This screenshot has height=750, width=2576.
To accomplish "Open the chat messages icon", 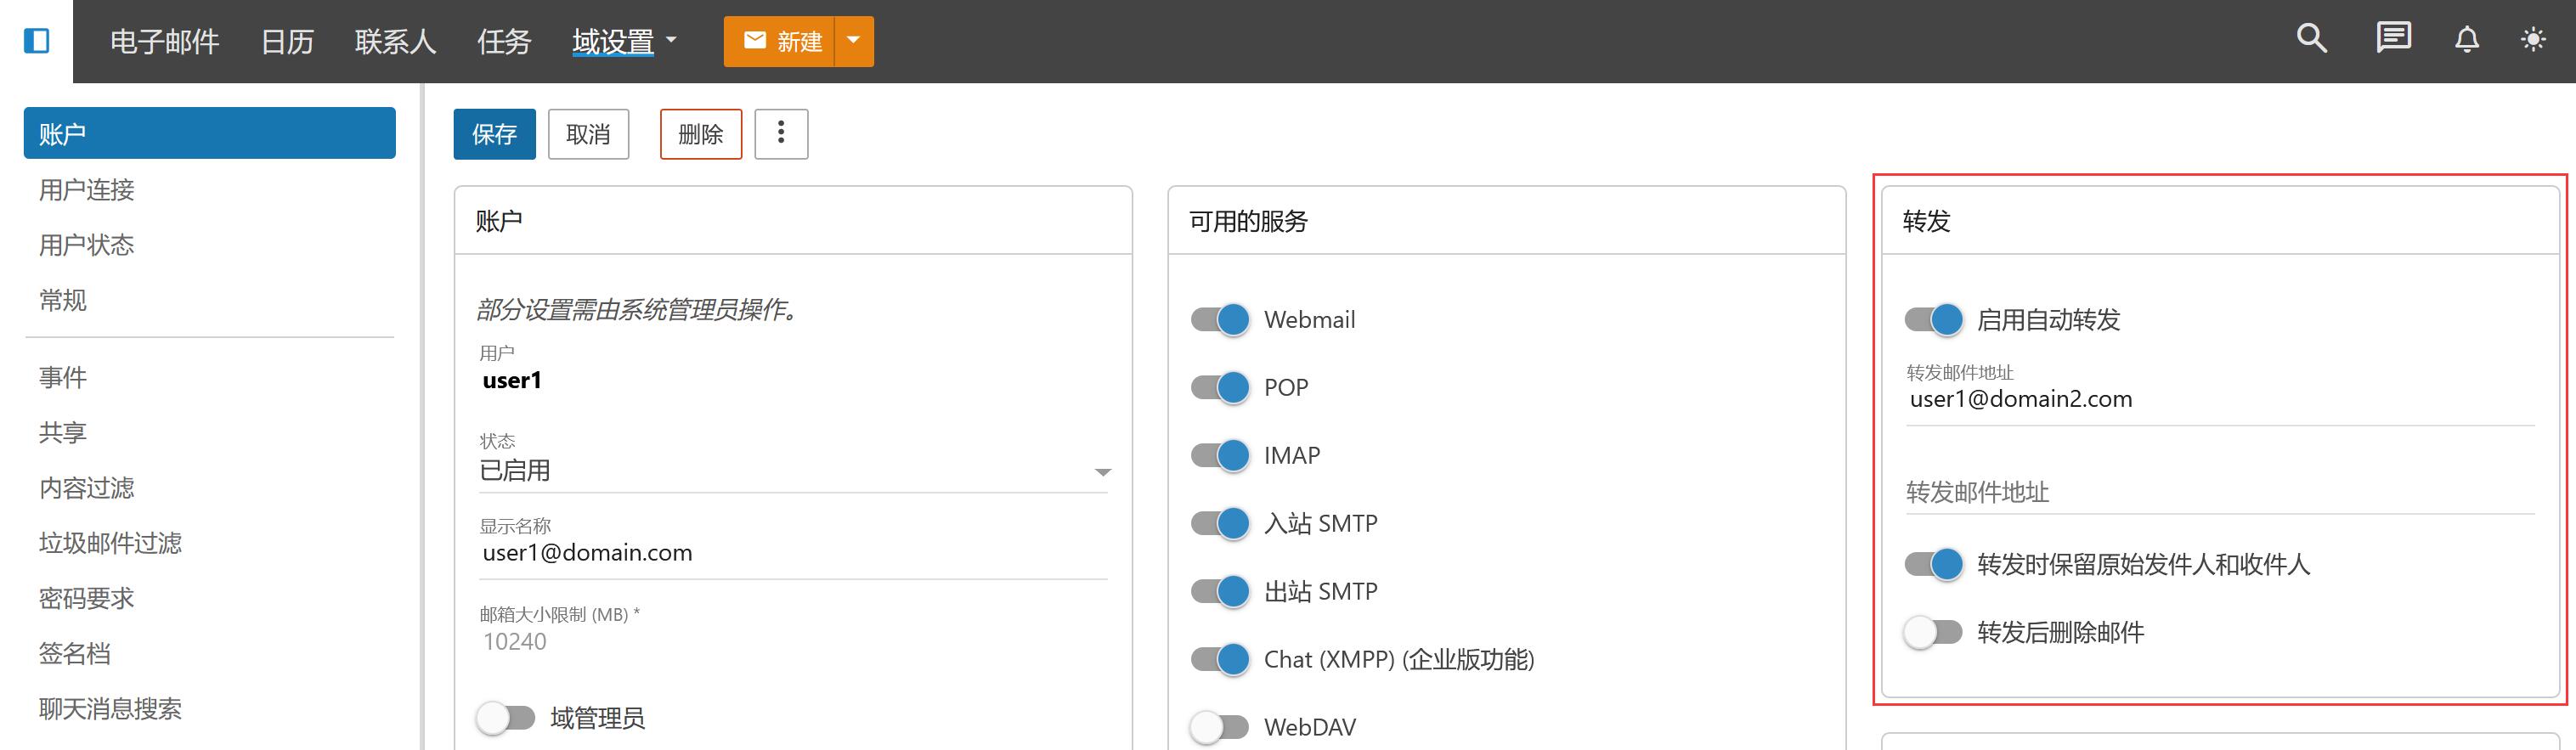I will (2393, 39).
